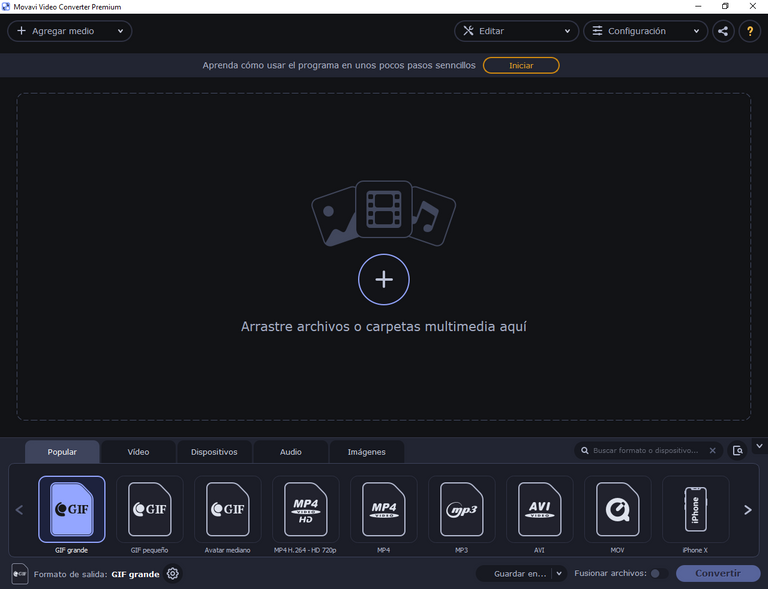Click the detect device icon beside search

pos(738,450)
